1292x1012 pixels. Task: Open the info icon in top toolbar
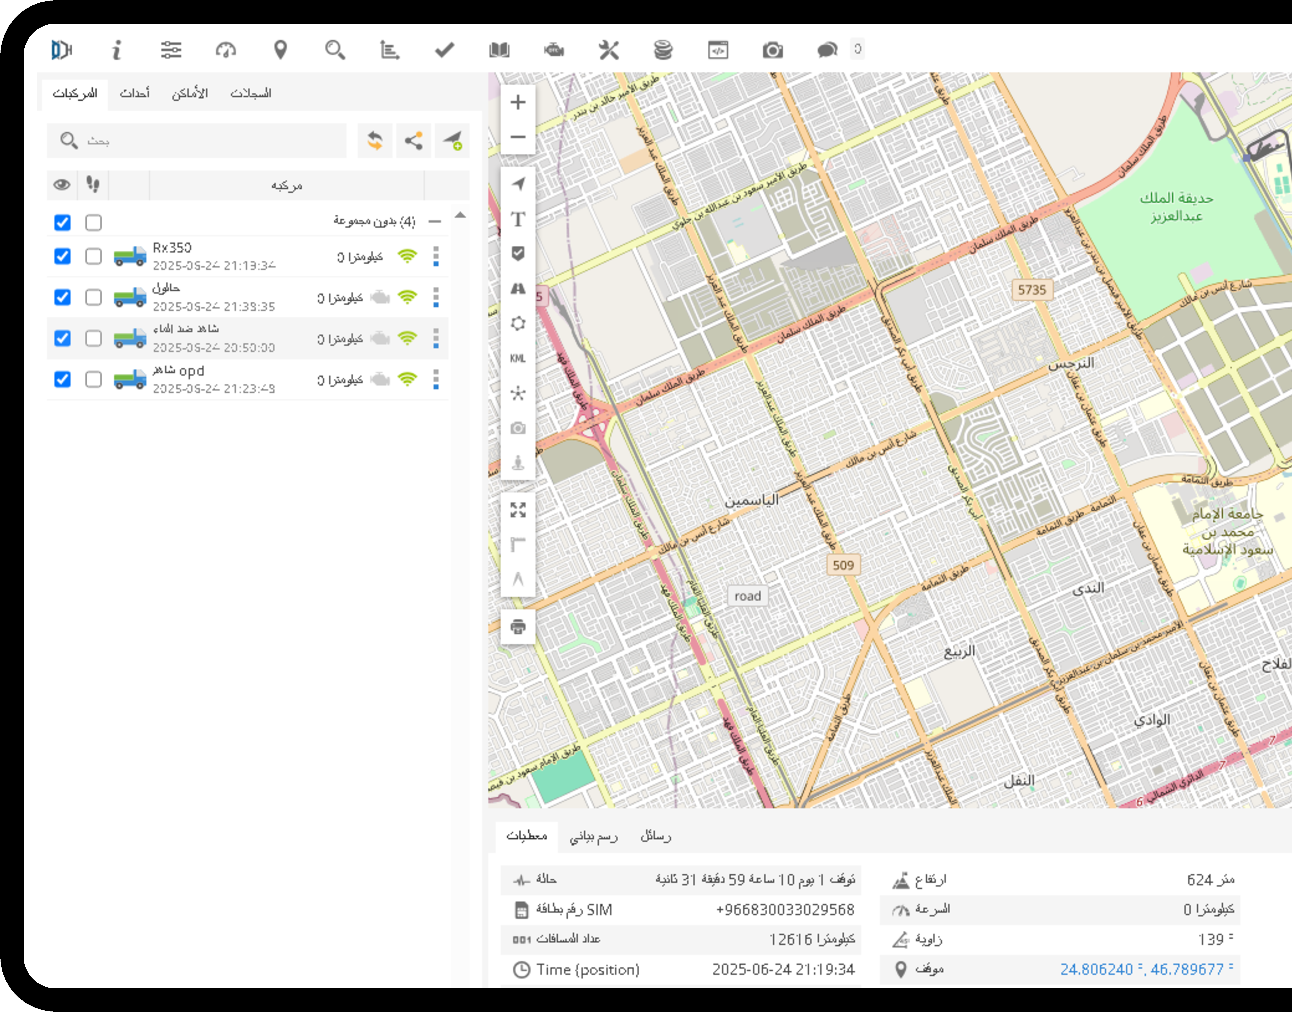click(117, 50)
